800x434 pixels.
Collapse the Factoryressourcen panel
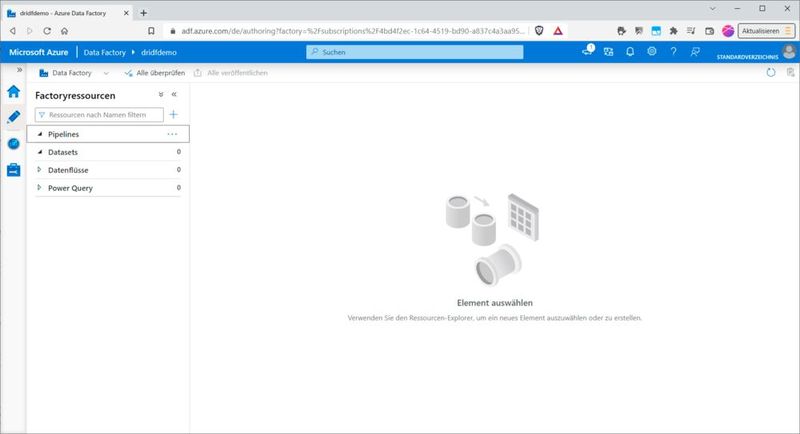coord(174,94)
